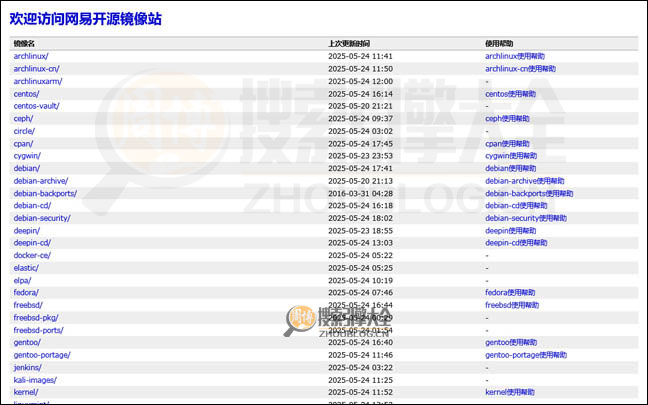This screenshot has width=648, height=405.
Task: View the gentoo-portage使用帮助 help page
Action: [x=526, y=355]
